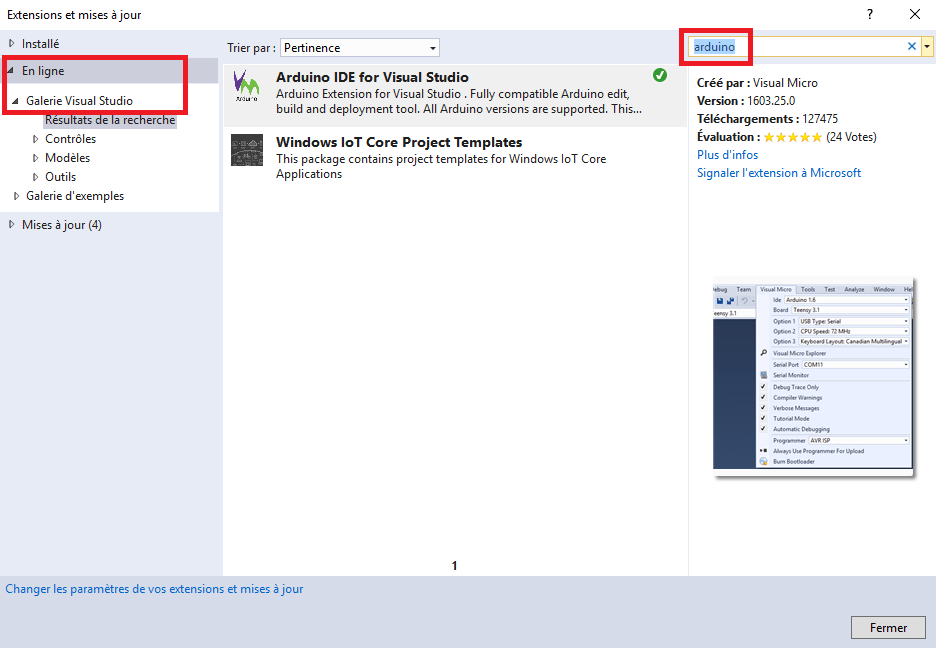This screenshot has height=648, width=936.
Task: Click the Créé par Visual Micro text
Action: point(758,83)
